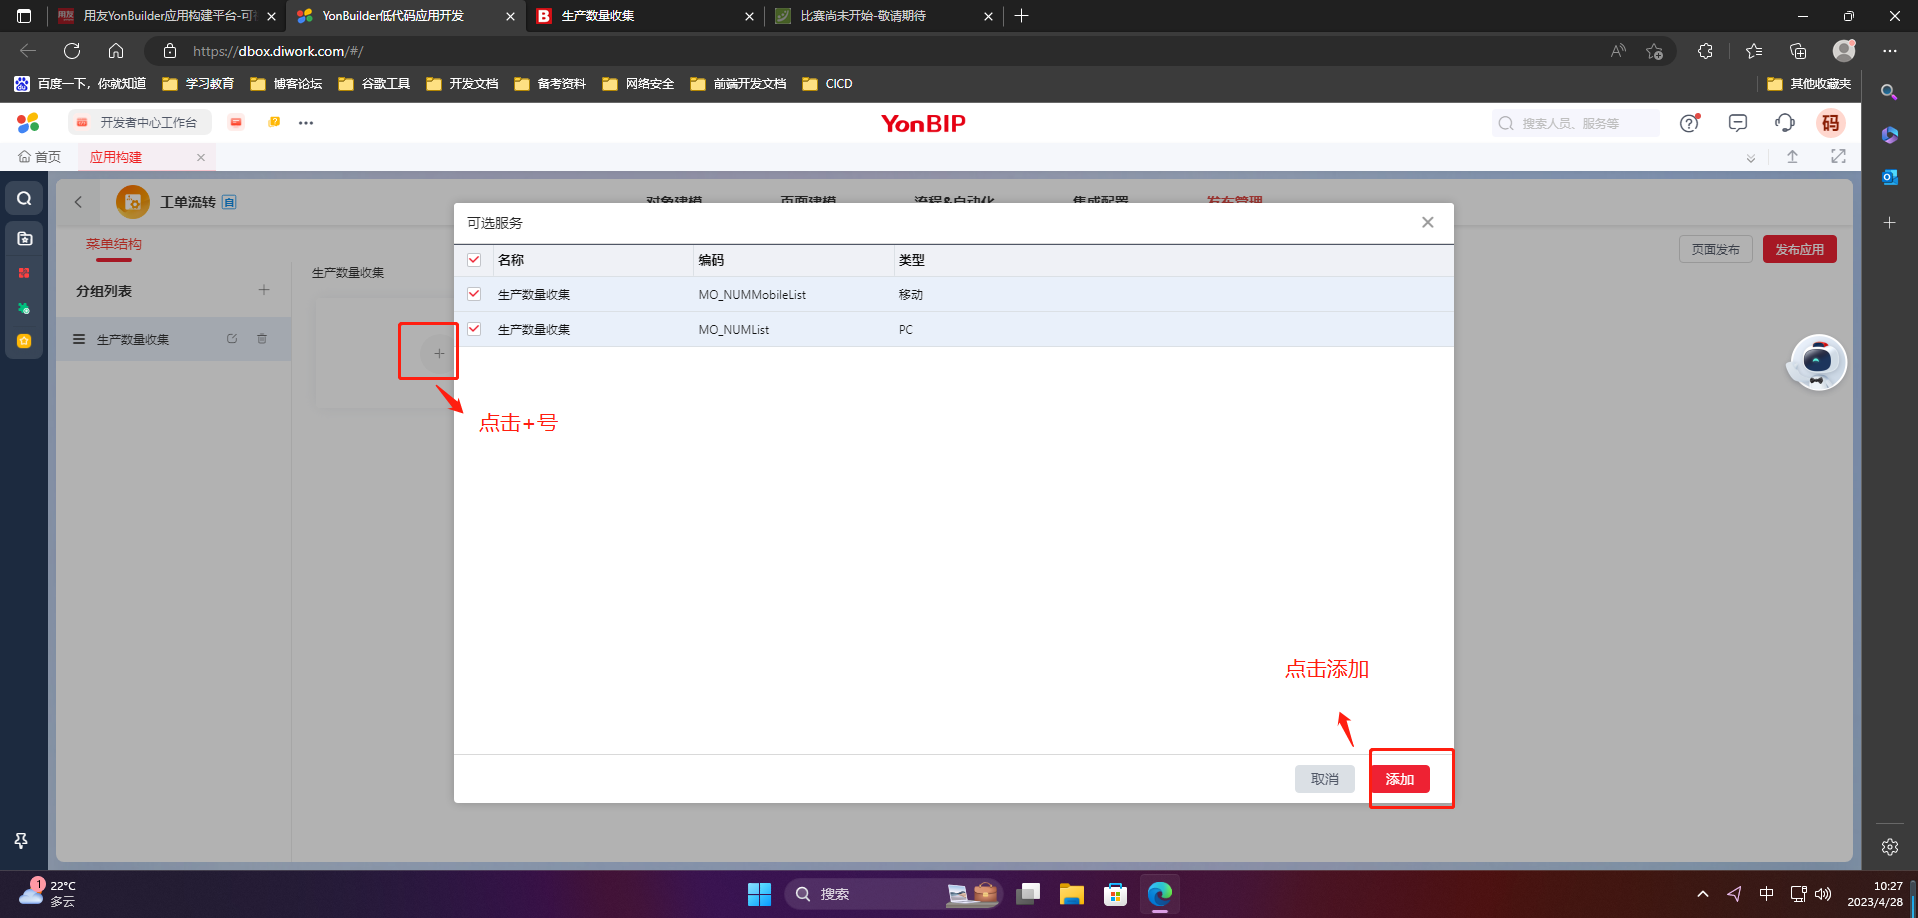Switch to 生产数量收集 browser tab
Screen dimensions: 1918x918
(x=645, y=16)
